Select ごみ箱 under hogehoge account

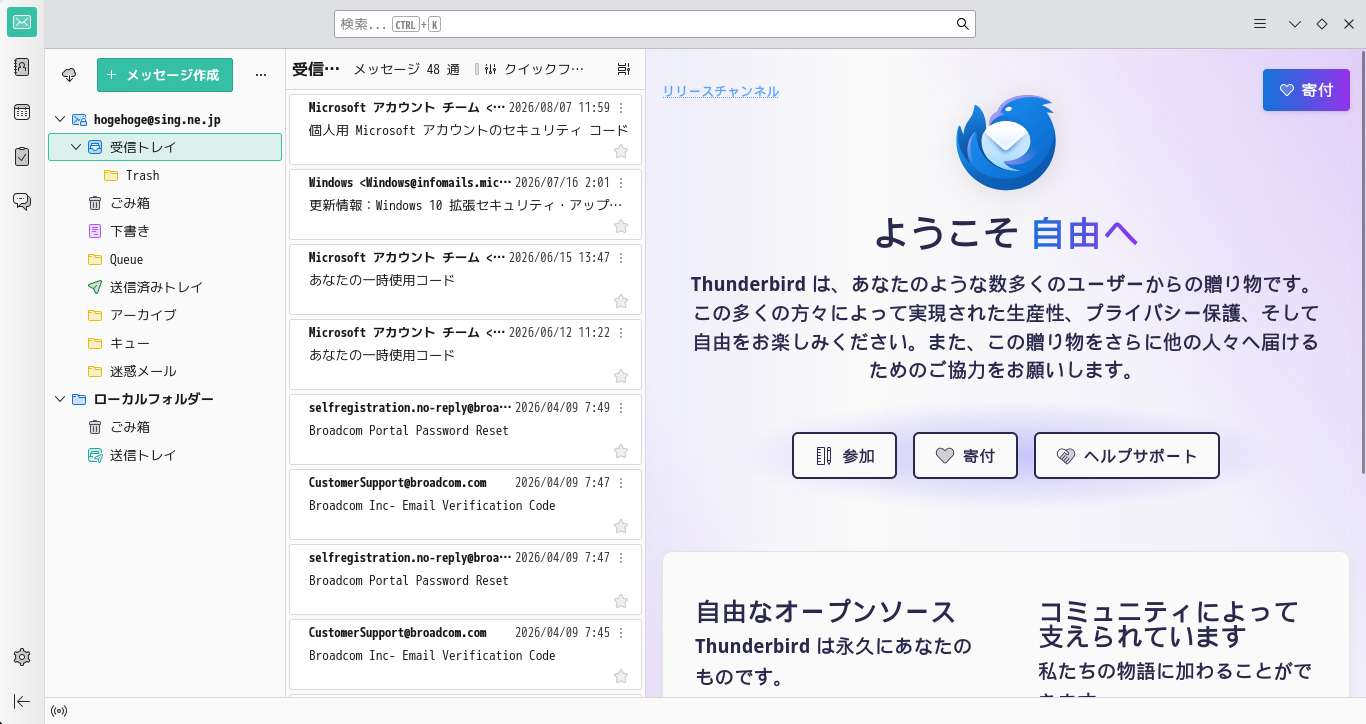click(x=165, y=203)
